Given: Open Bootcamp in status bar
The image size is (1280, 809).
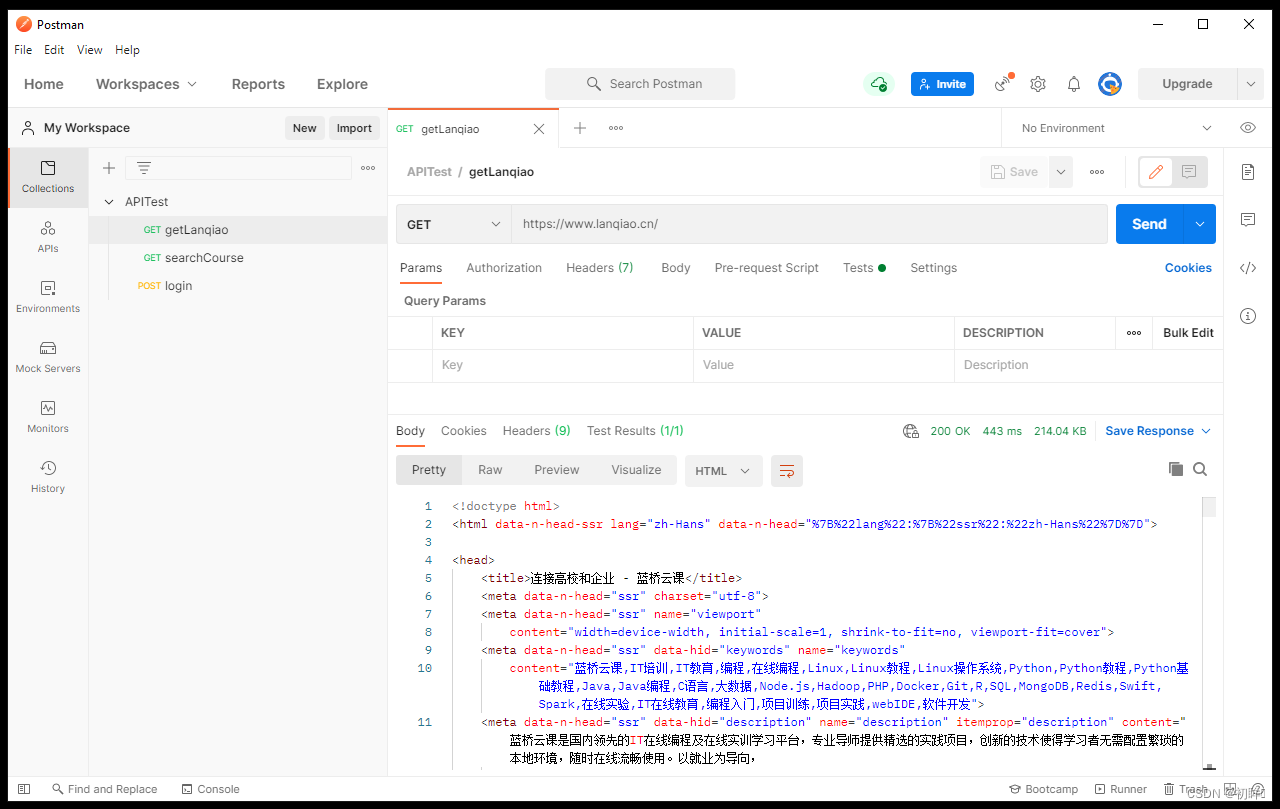Looking at the screenshot, I should [1044, 789].
